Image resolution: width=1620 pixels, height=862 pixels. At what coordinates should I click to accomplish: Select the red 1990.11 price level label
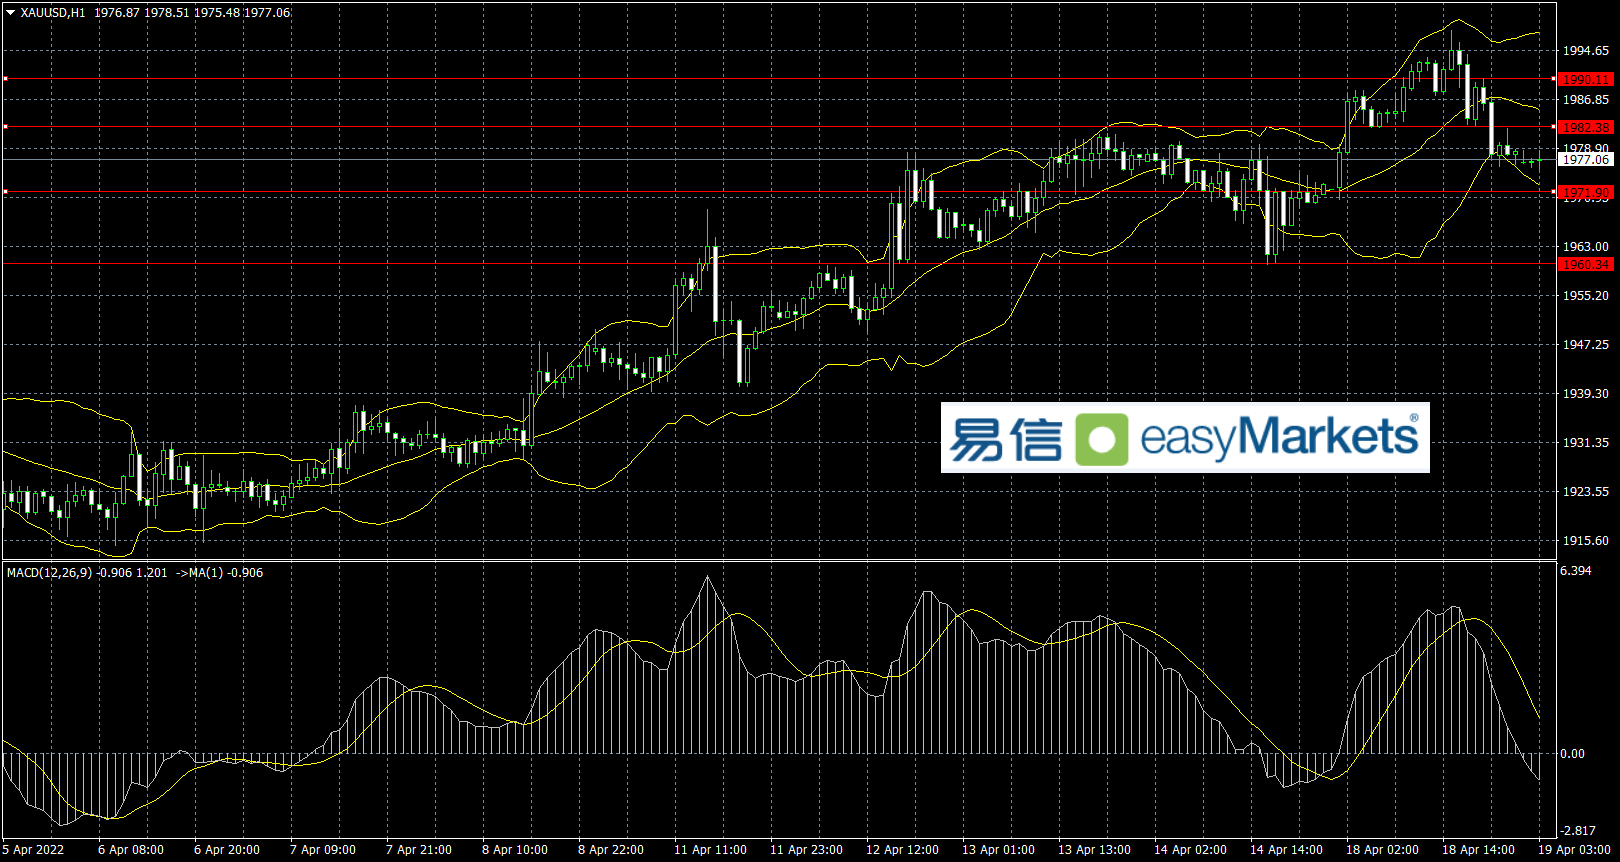coord(1586,79)
